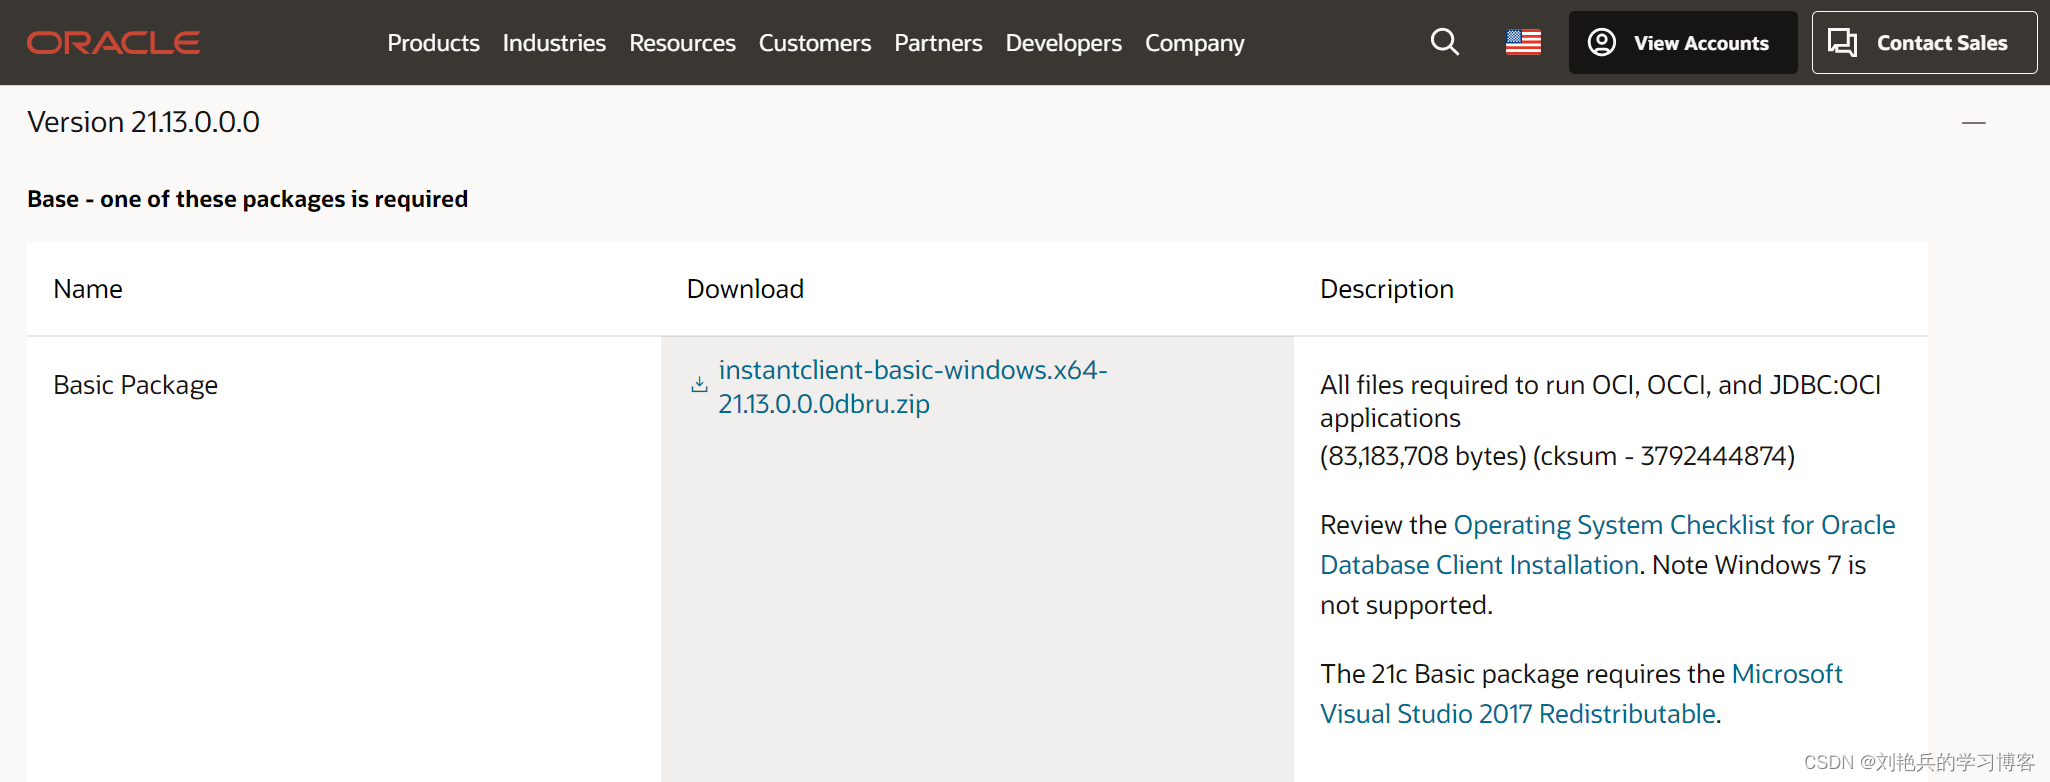Click the Download column header
The height and width of the screenshot is (782, 2050).
745,289
